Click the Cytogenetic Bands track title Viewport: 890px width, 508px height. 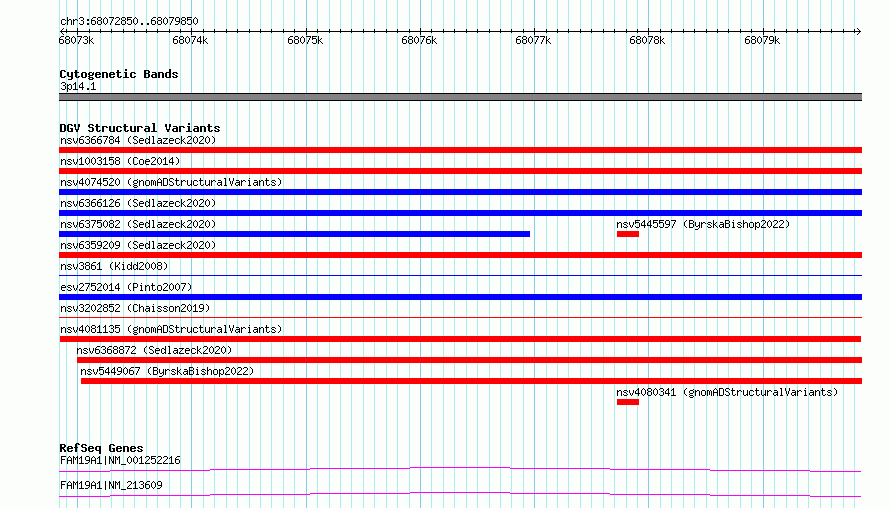[119, 74]
